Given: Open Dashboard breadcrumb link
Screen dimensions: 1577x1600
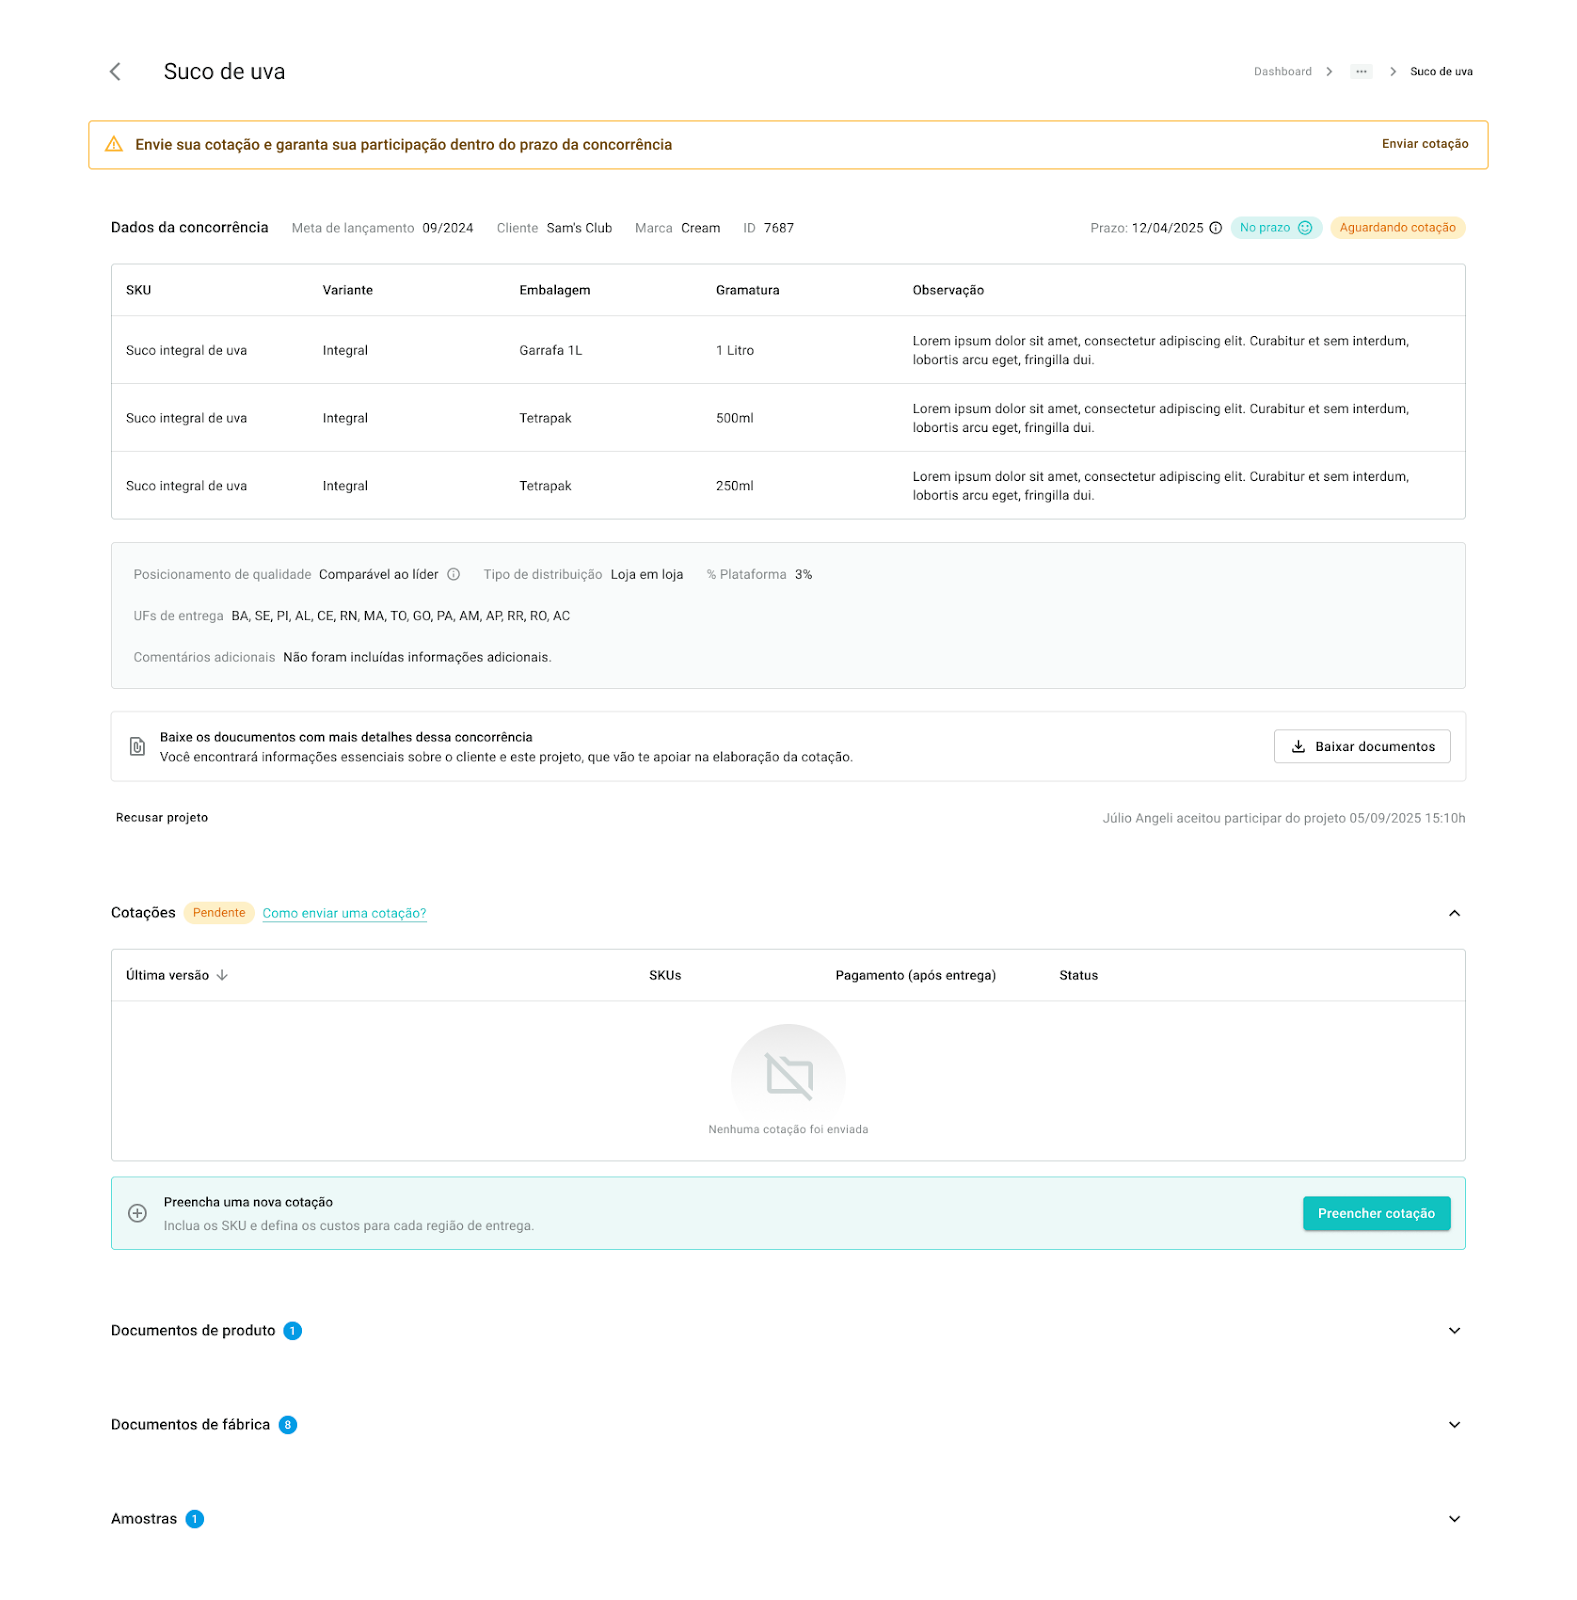Looking at the screenshot, I should [1282, 72].
